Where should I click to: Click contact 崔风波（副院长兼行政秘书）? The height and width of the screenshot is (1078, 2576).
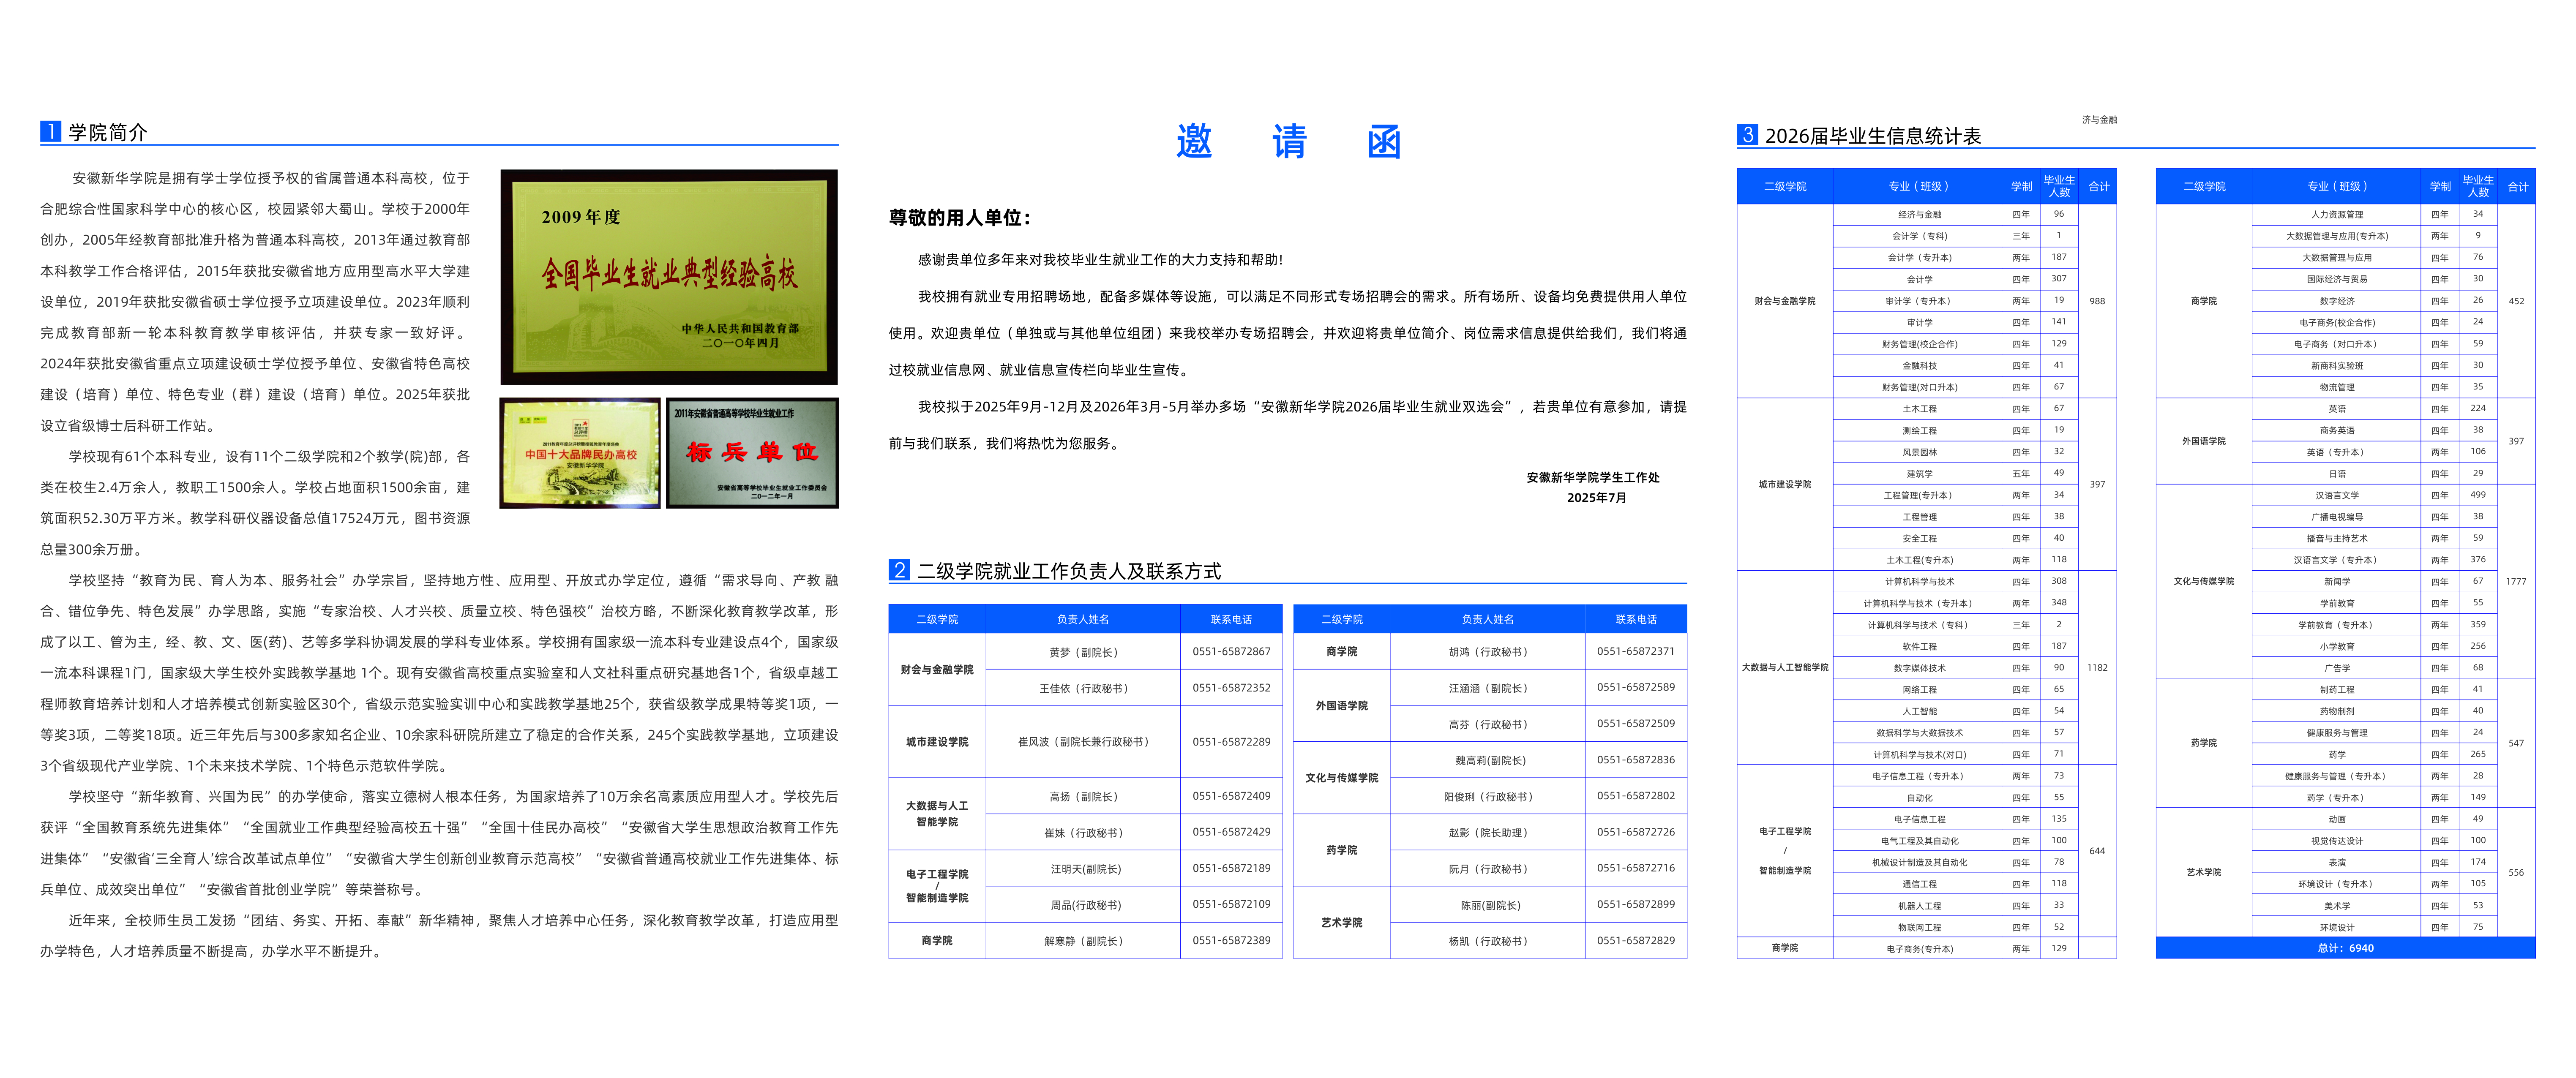point(1083,742)
